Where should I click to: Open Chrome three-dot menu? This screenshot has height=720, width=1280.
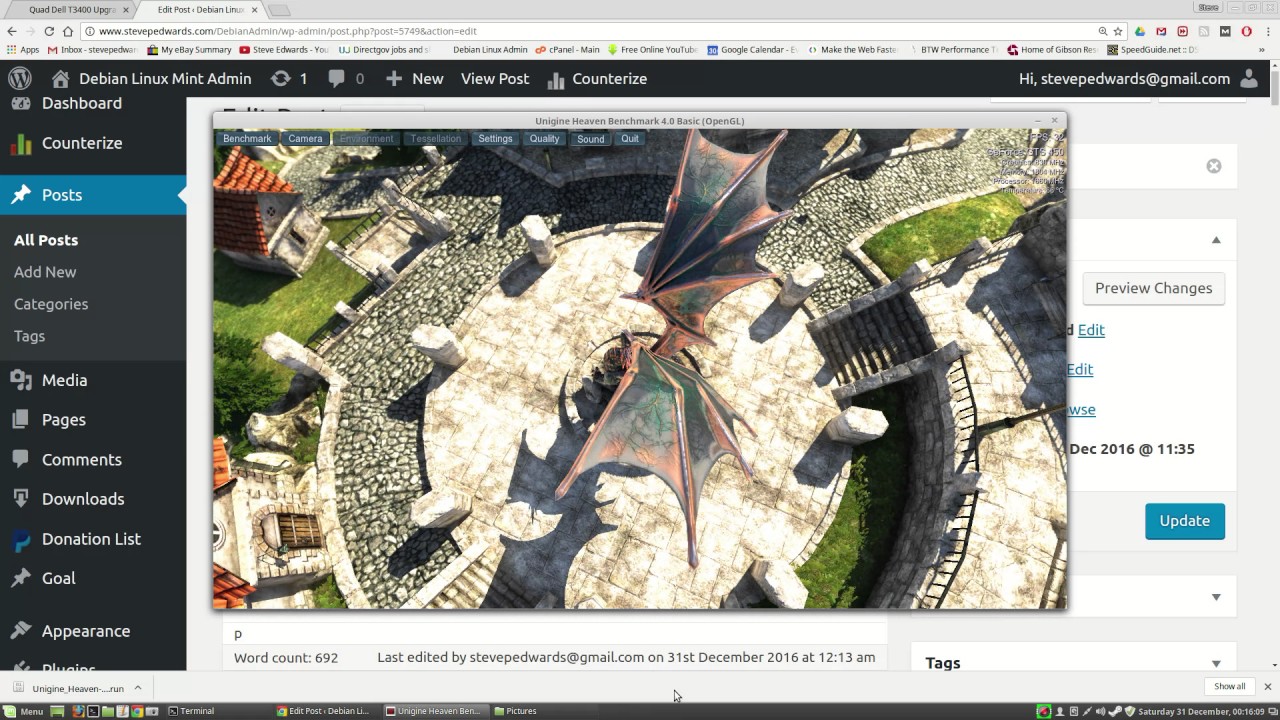pos(1267,31)
